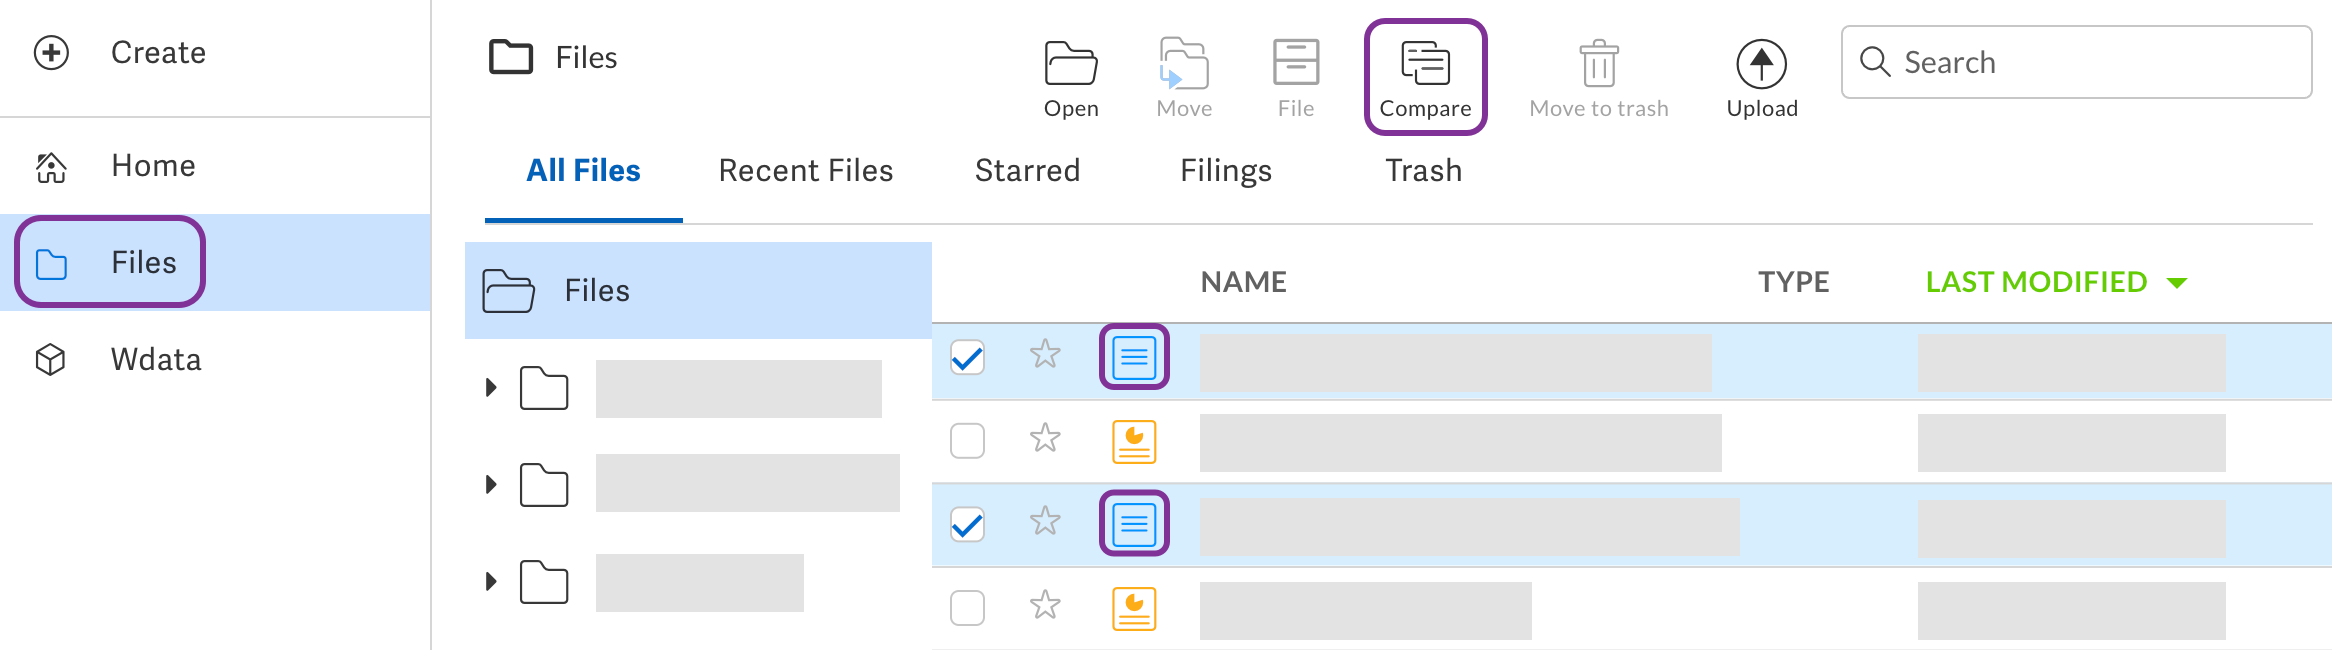This screenshot has height=650, width=2332.
Task: Click the Create plus icon in sidebar
Action: pyautogui.click(x=52, y=52)
